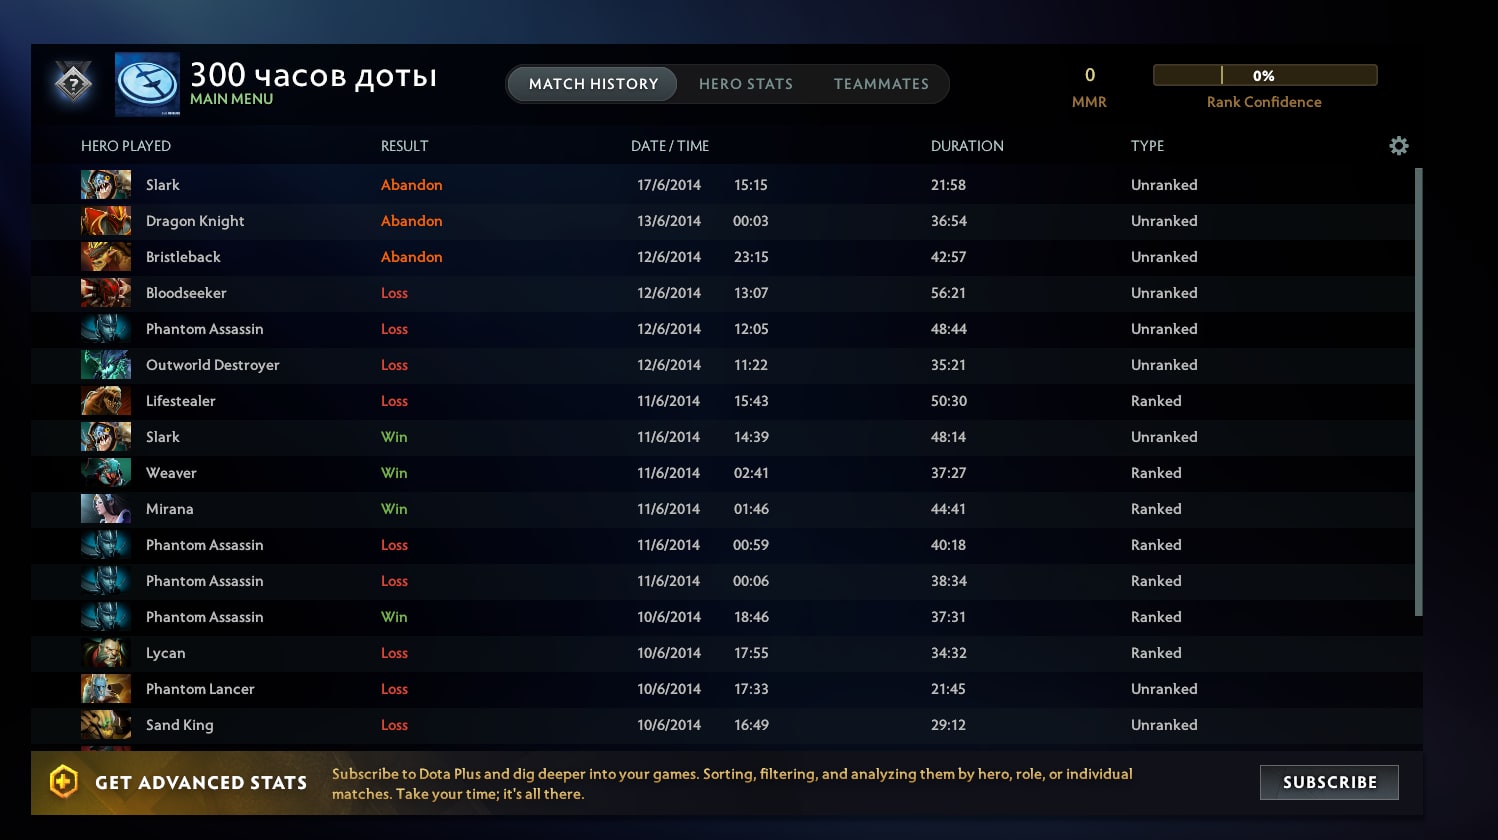Sort by the Duration column header
This screenshot has width=1498, height=840.
tap(967, 146)
